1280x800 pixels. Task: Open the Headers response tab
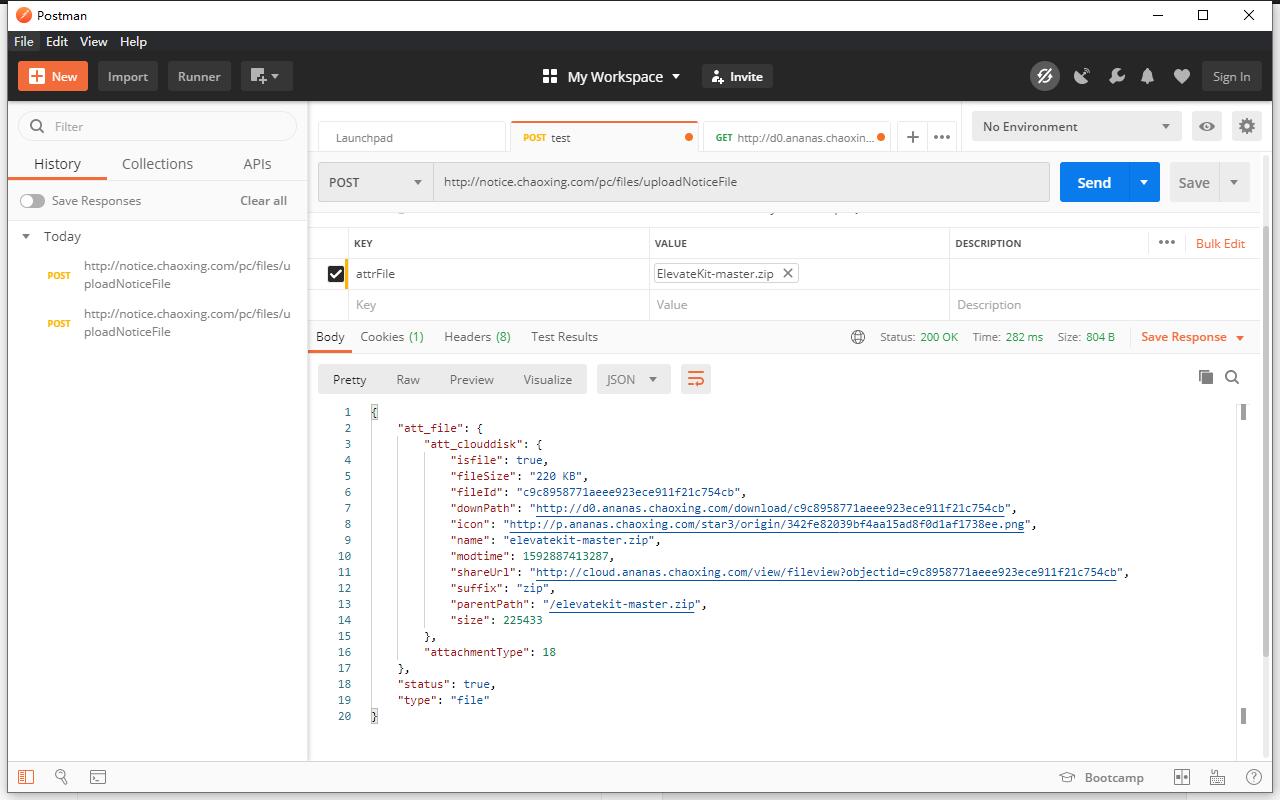click(x=476, y=337)
